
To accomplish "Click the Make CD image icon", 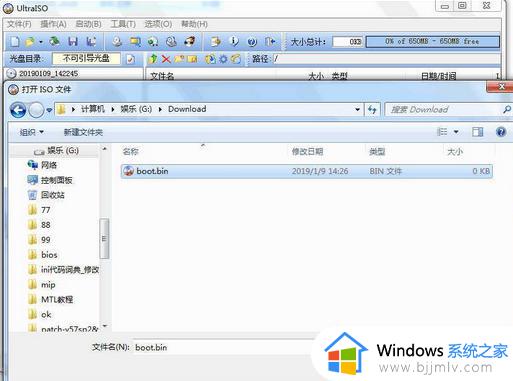I will coord(117,42).
